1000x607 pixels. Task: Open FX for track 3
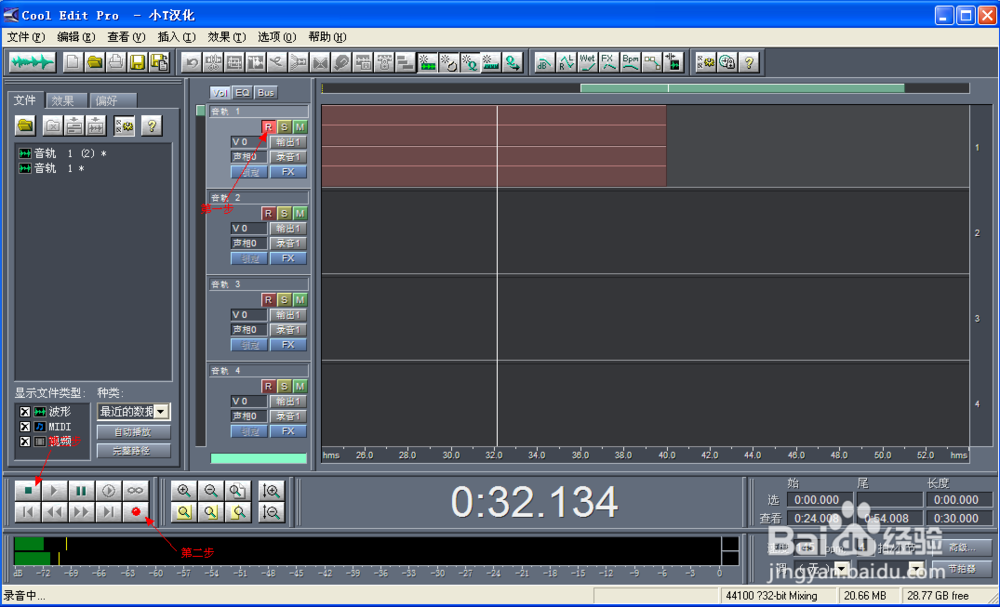click(288, 344)
